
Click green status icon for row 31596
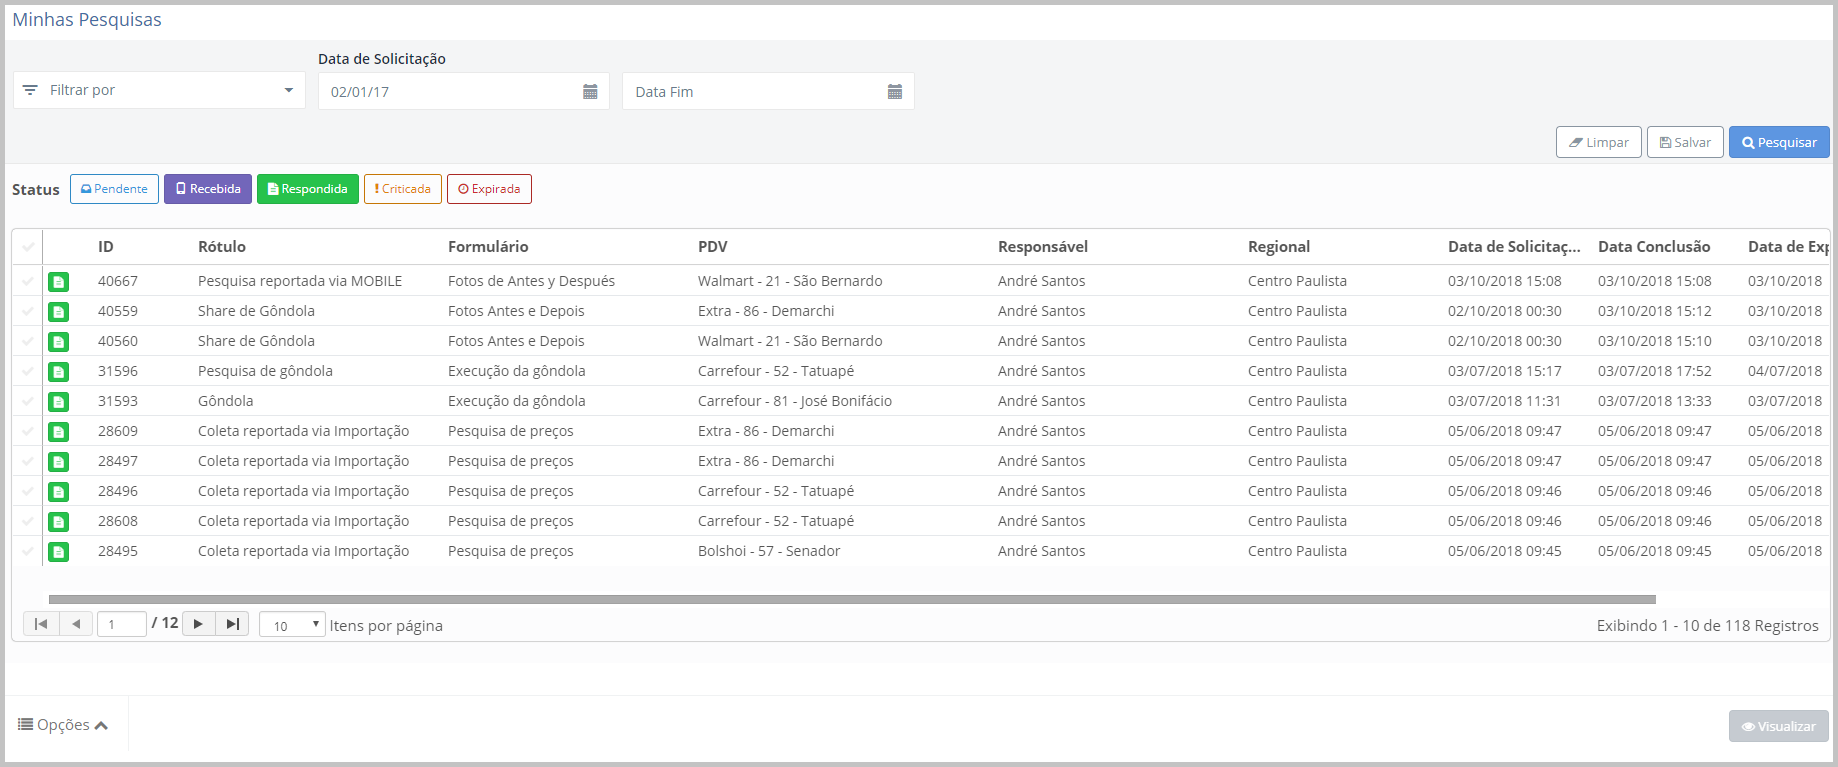coord(59,372)
